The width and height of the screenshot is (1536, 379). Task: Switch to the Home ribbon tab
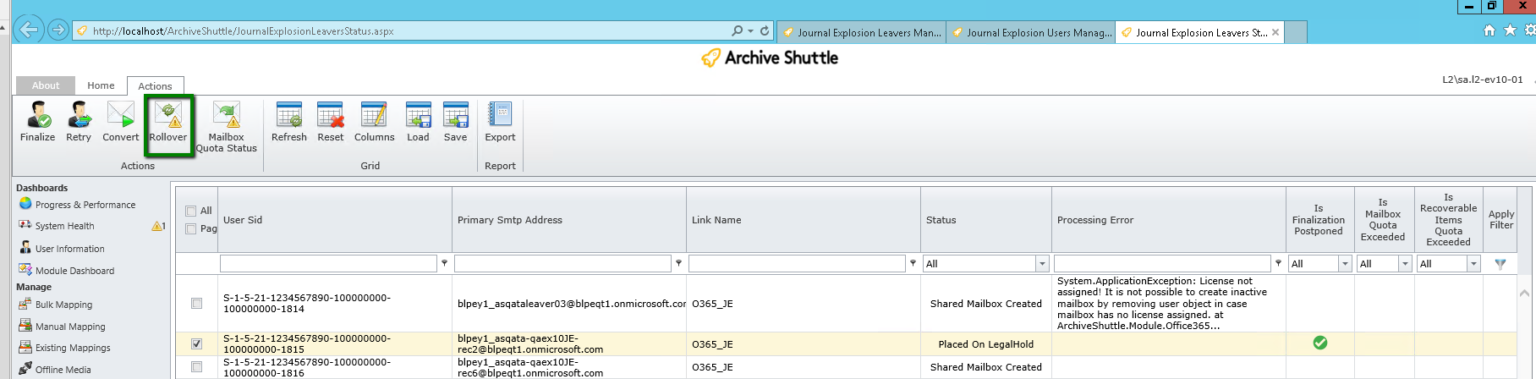[101, 86]
